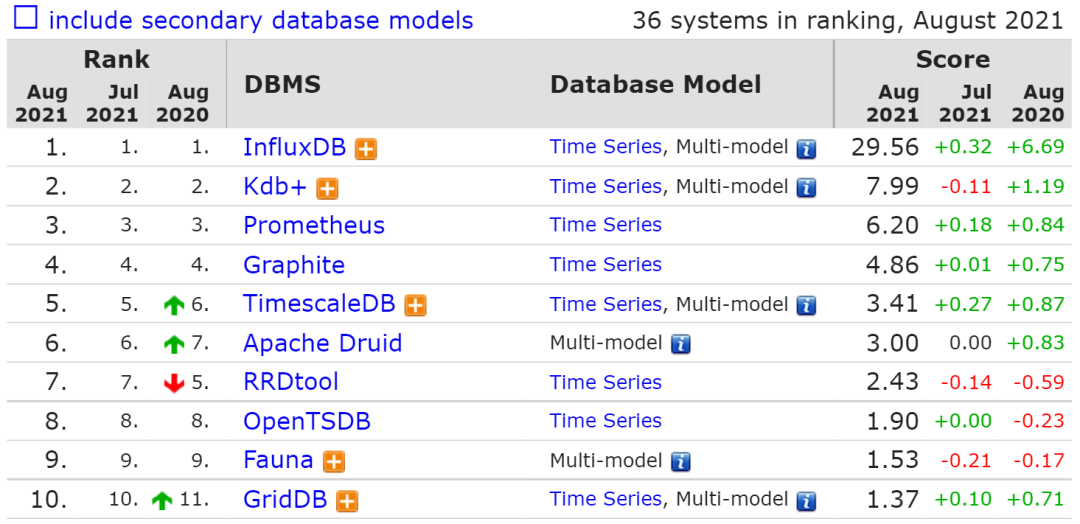Click the orange plus icon beside InfluxDB
Viewport: 1080px width, 524px height.
[x=367, y=149]
